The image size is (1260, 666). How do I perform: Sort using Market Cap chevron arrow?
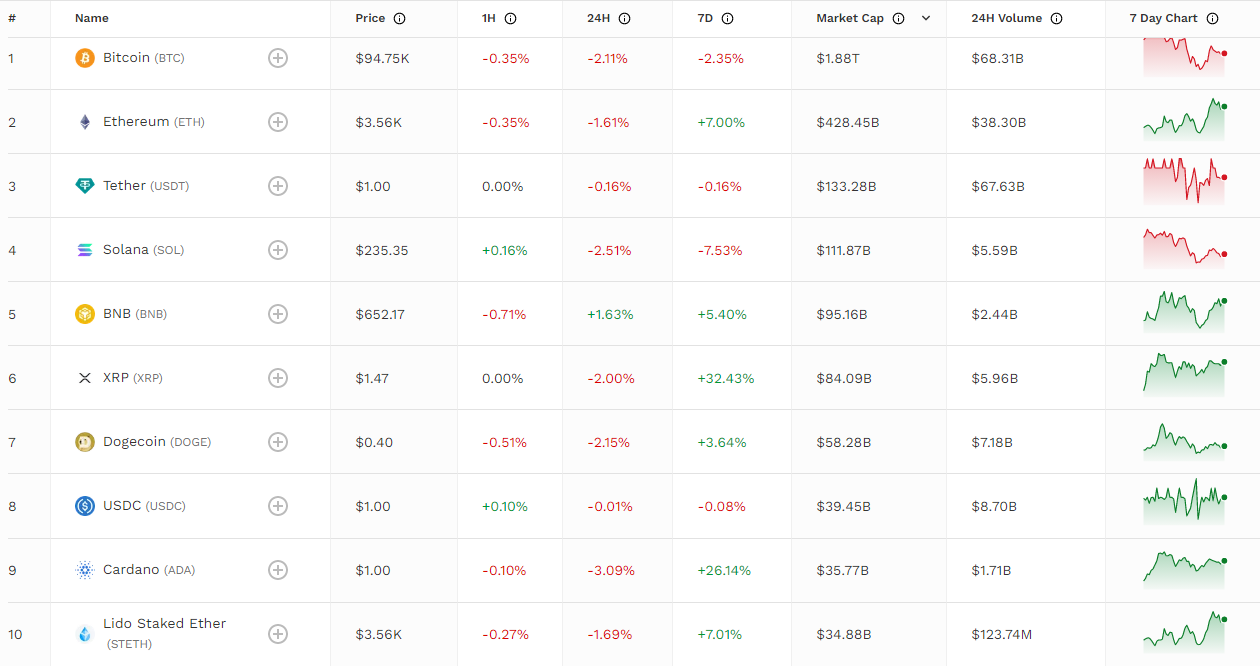pyautogui.click(x=926, y=18)
